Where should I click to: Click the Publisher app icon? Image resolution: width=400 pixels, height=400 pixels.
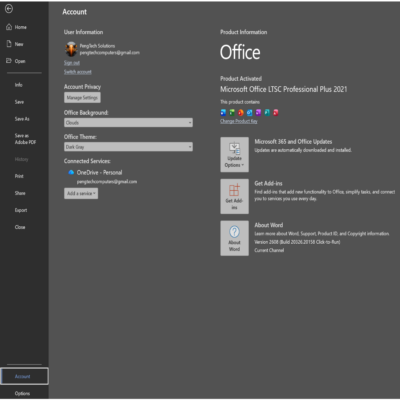click(267, 113)
